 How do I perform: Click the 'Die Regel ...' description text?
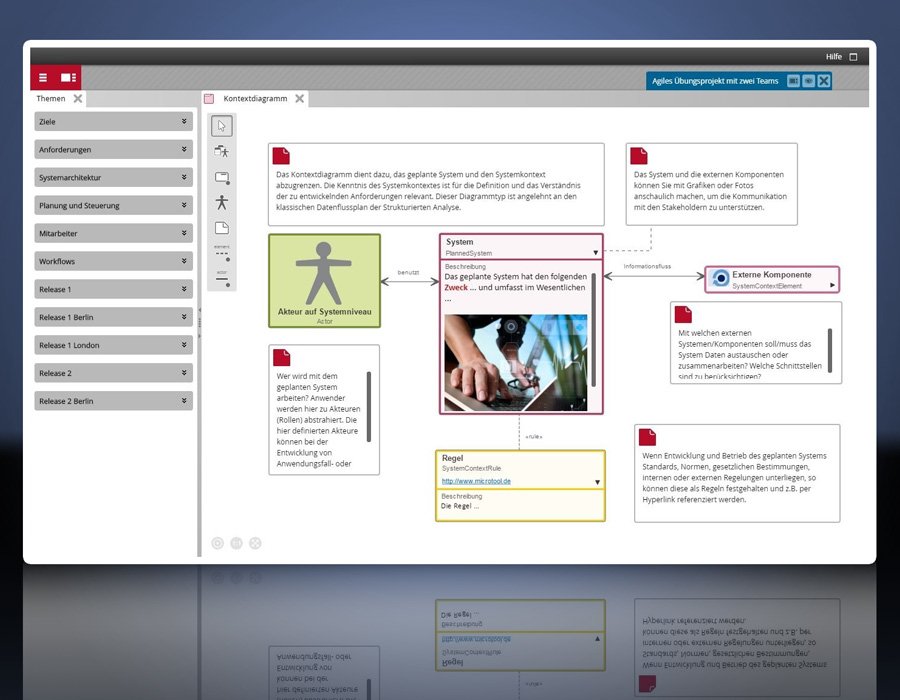click(x=460, y=506)
